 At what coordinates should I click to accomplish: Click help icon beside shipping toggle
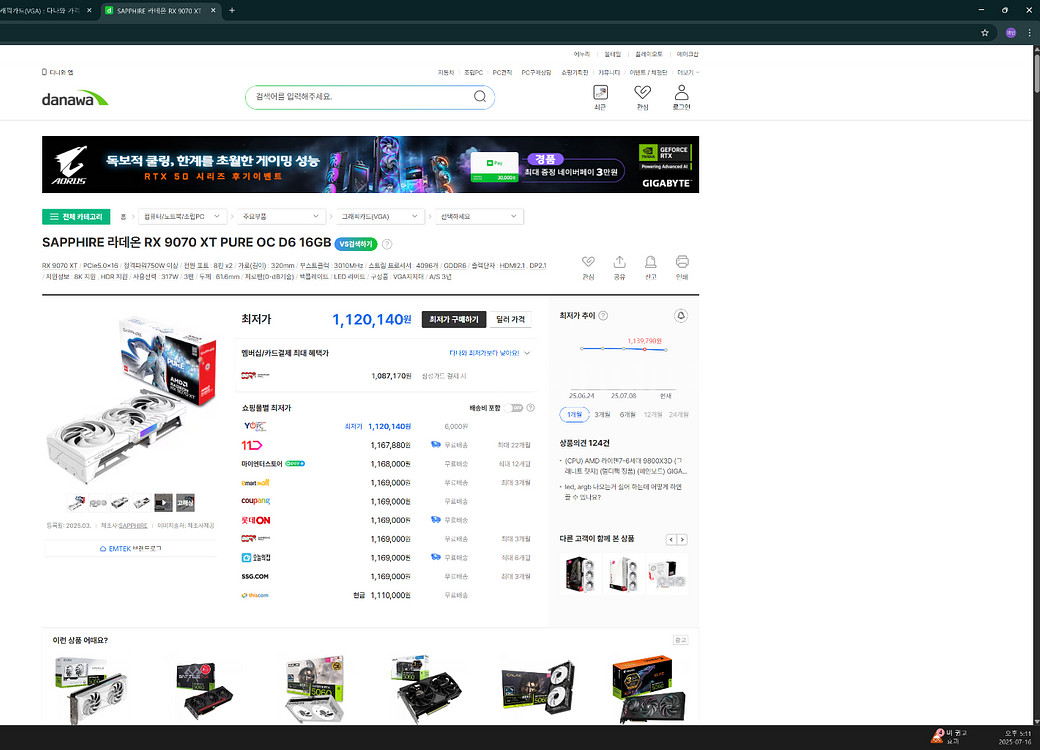[x=531, y=408]
